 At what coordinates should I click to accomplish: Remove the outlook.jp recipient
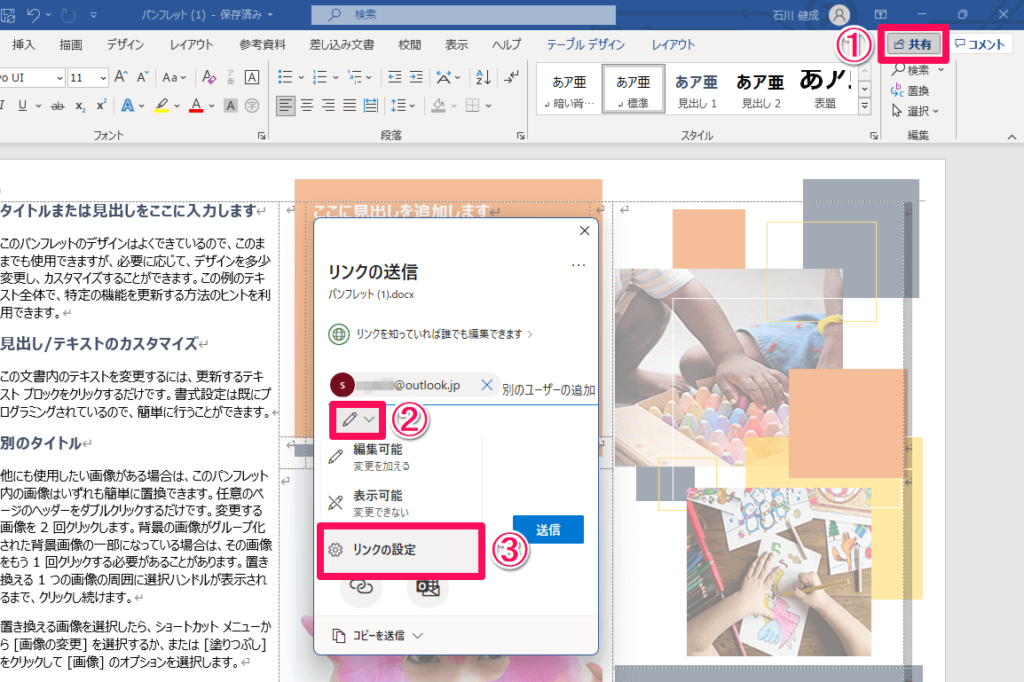coord(487,385)
